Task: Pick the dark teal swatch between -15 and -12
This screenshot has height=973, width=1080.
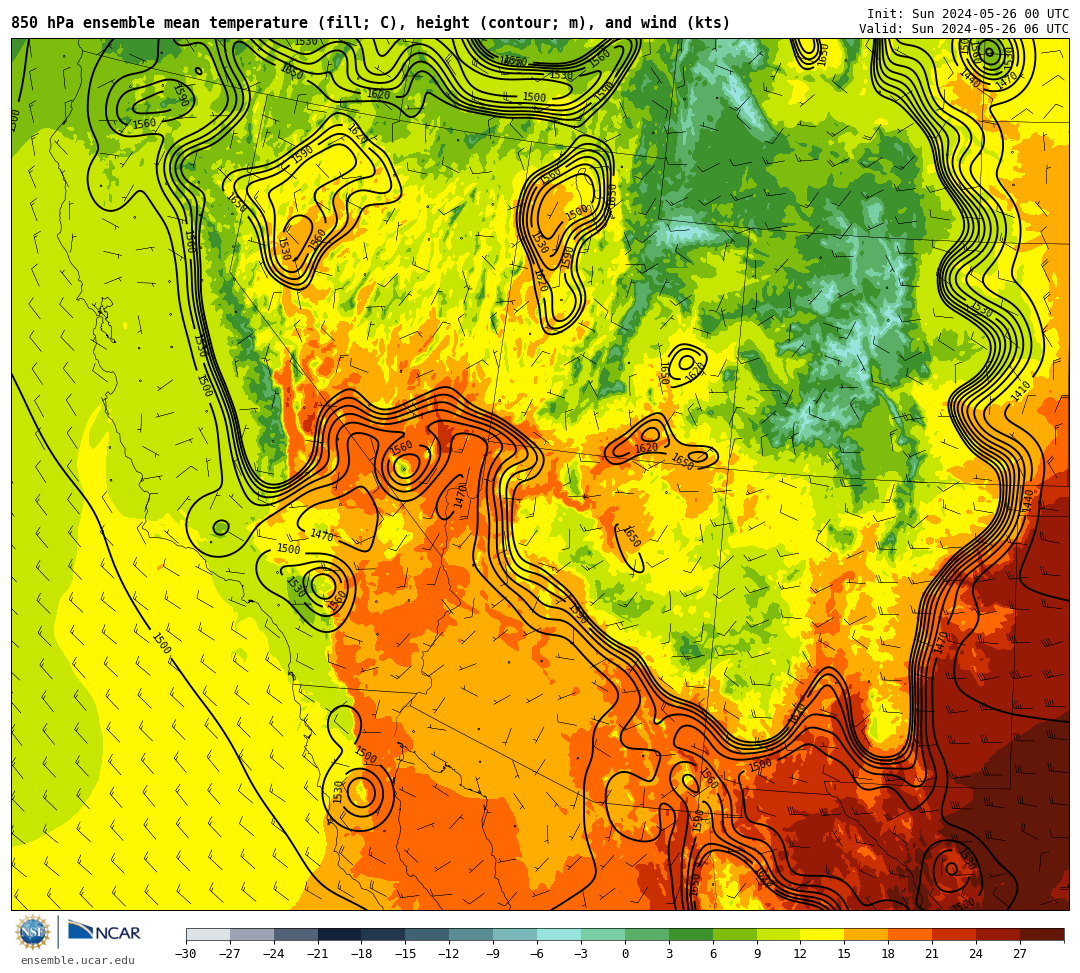Action: click(428, 934)
